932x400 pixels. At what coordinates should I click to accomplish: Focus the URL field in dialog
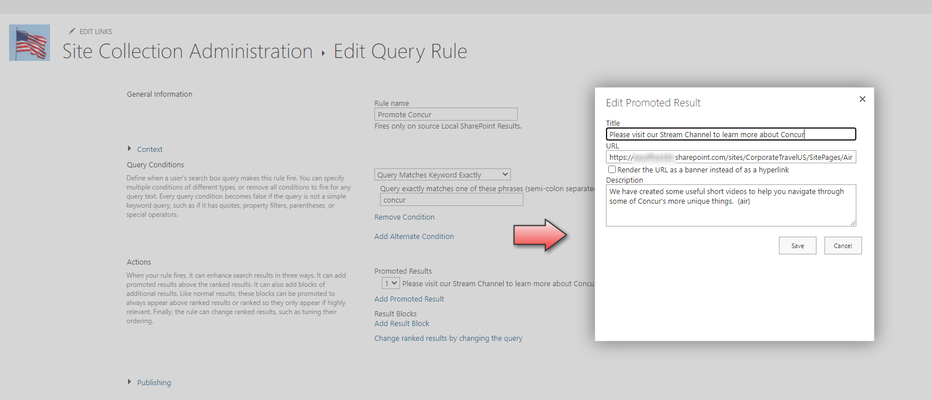(731, 157)
